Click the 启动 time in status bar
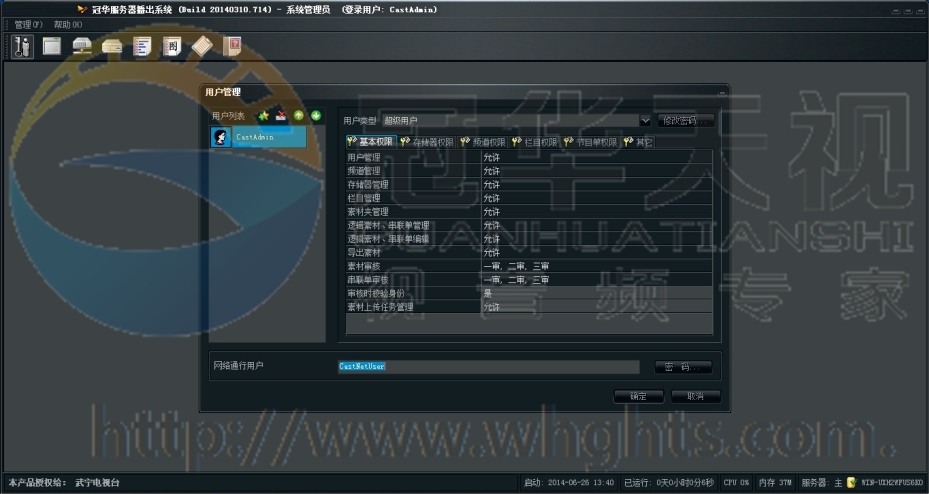 (569, 483)
